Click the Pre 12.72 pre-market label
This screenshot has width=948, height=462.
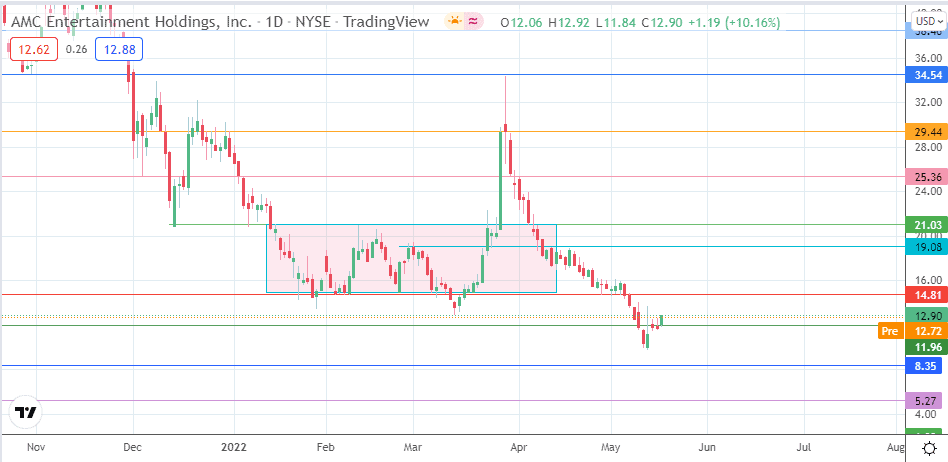coord(911,331)
